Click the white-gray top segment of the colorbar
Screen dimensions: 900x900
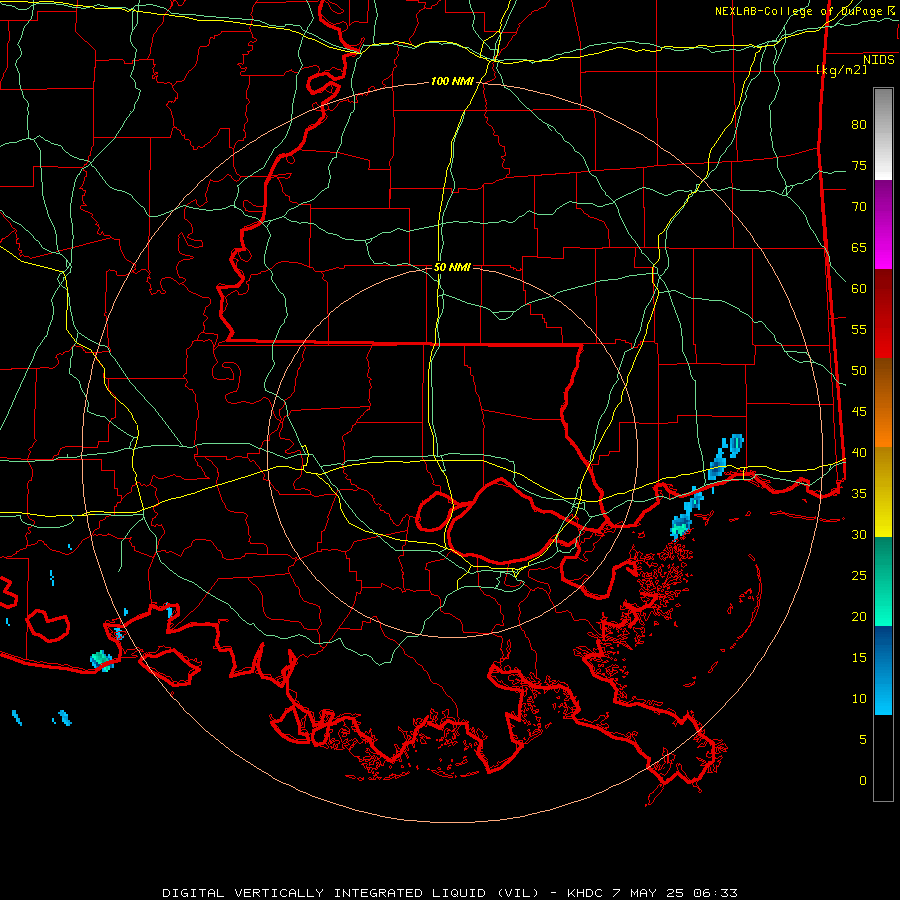click(883, 134)
